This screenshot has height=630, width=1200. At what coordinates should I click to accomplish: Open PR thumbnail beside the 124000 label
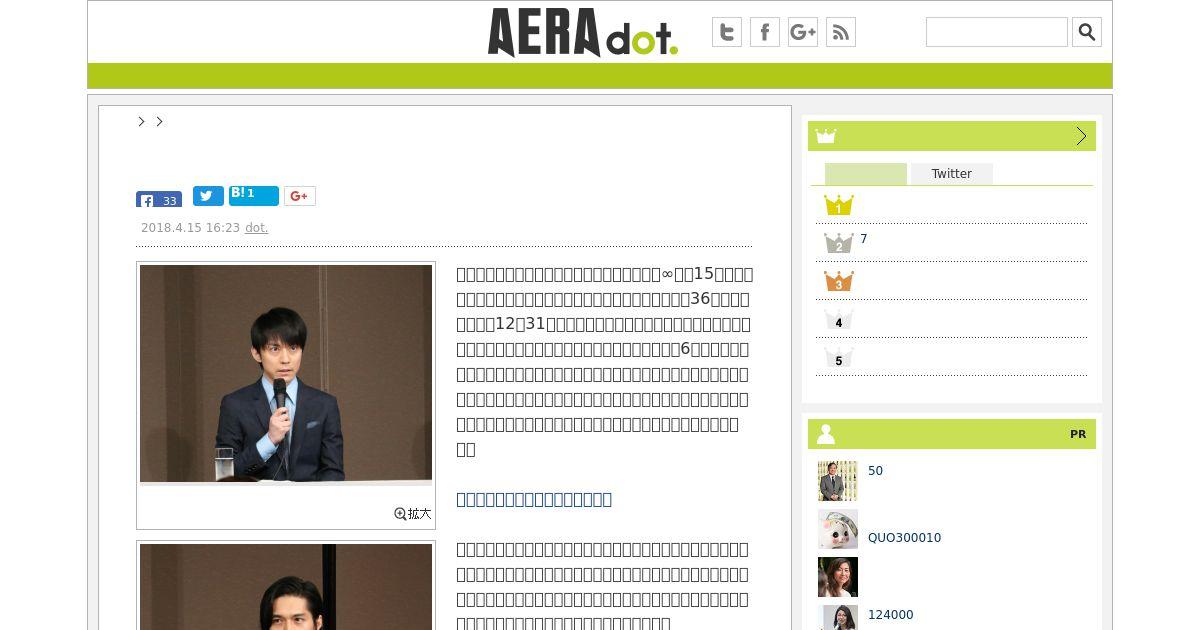(837, 618)
